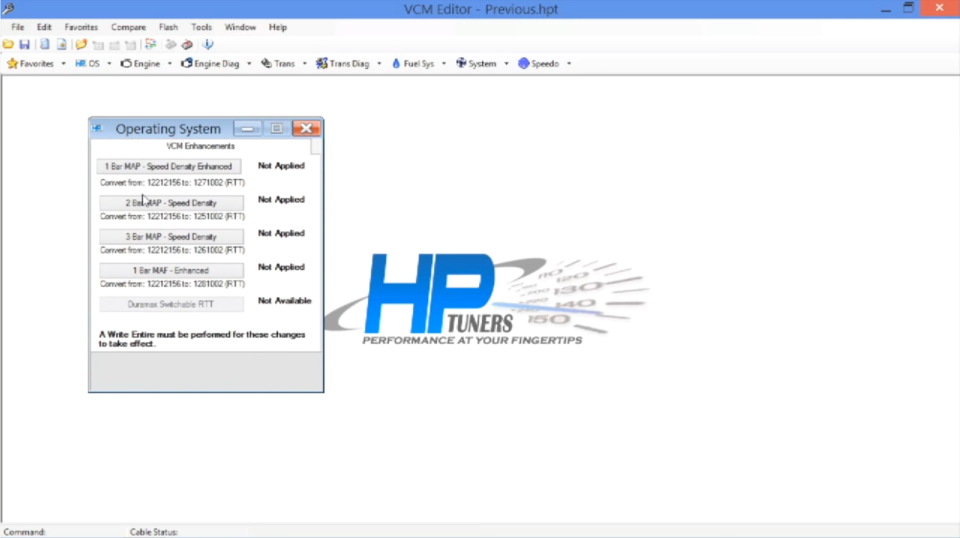Apply 1 Bar MAF - Enhanced
Viewport: 960px width, 538px height.
click(x=171, y=270)
